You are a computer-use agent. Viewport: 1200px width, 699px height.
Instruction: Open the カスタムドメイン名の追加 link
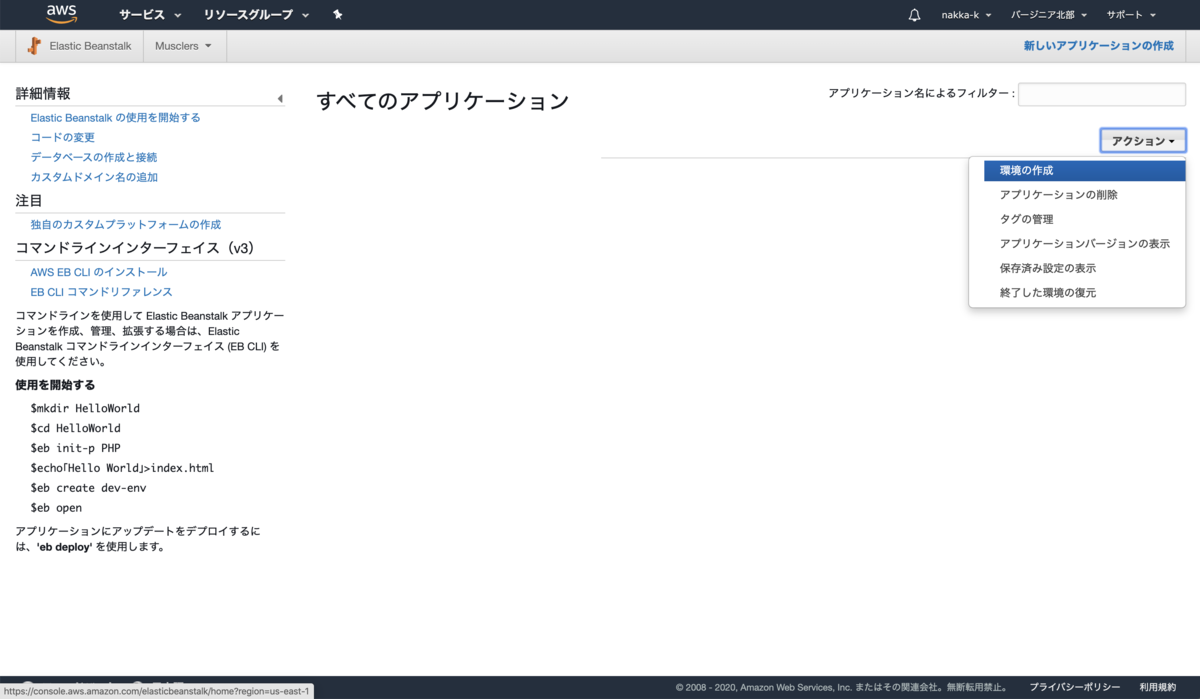pyautogui.click(x=94, y=177)
